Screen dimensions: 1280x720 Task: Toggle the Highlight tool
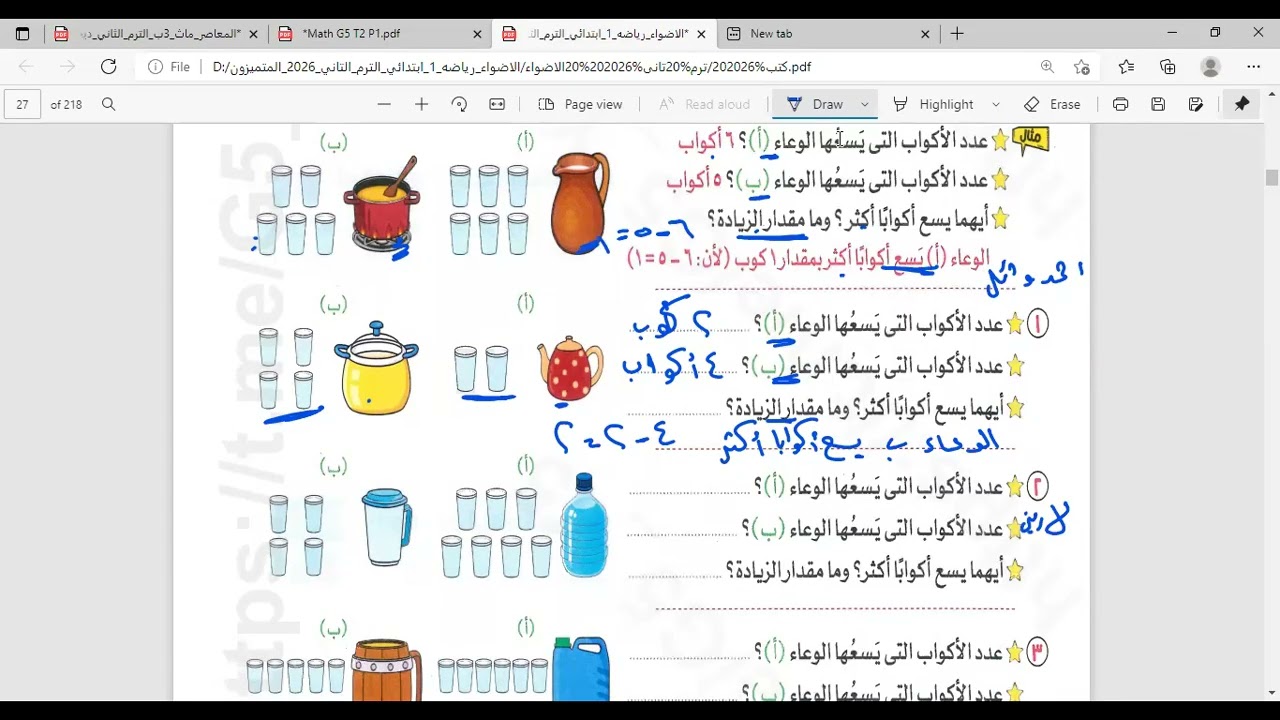point(932,104)
